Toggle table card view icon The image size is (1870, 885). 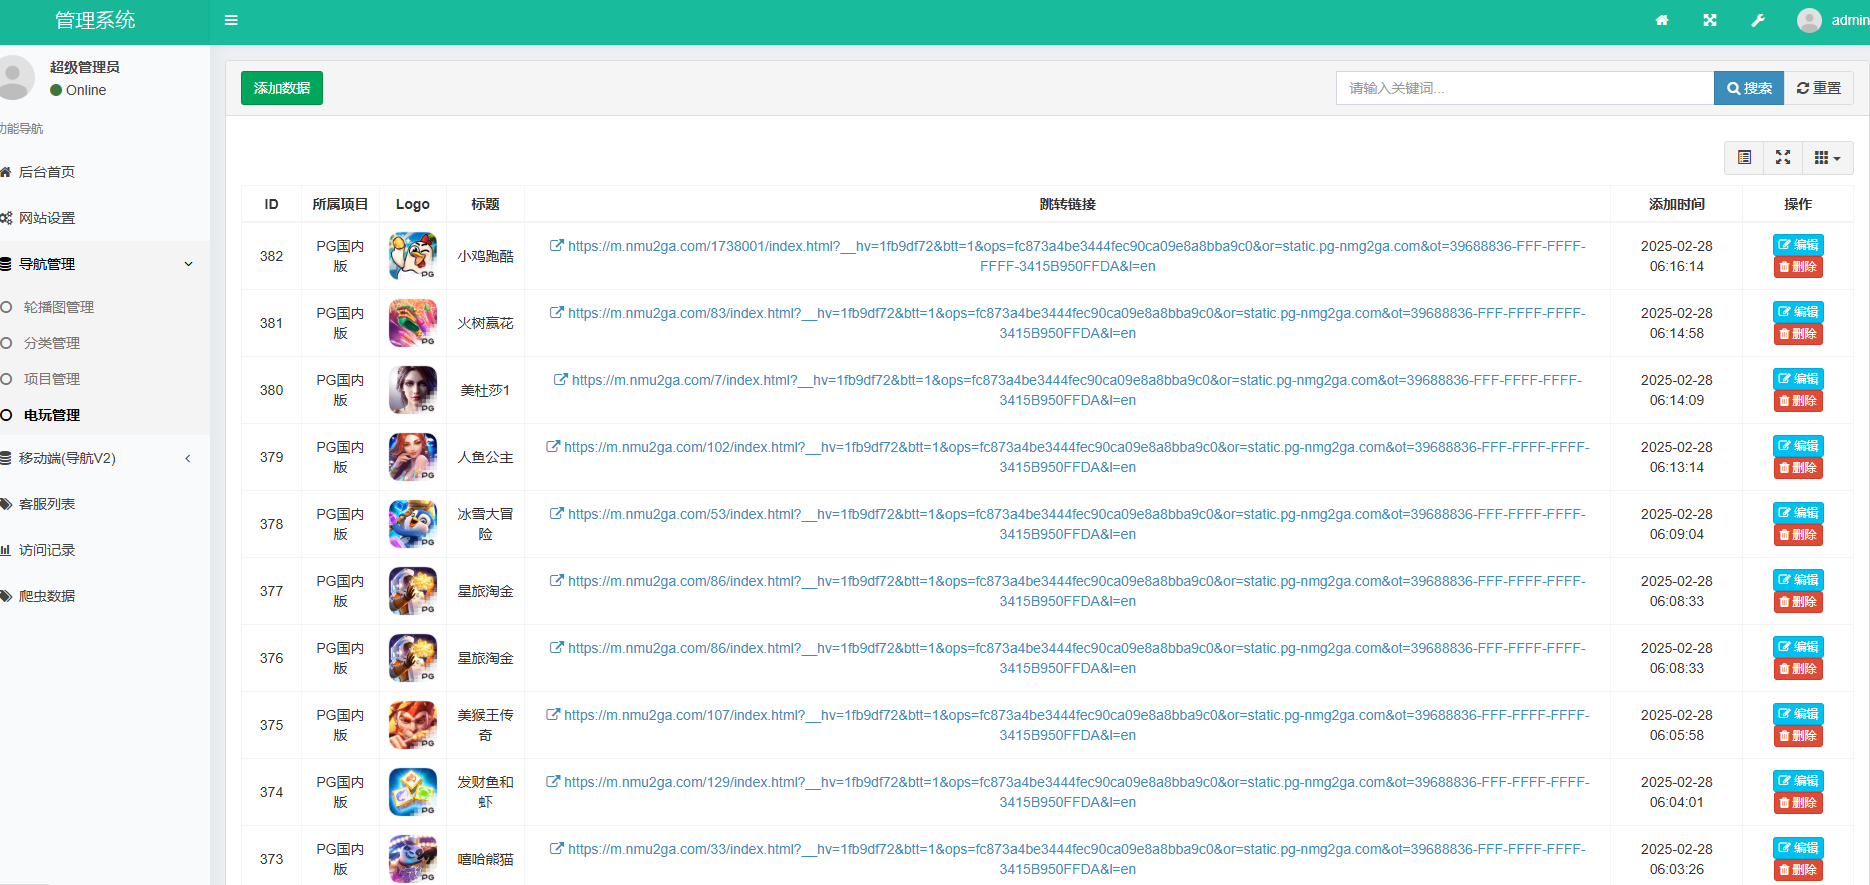click(x=1744, y=158)
